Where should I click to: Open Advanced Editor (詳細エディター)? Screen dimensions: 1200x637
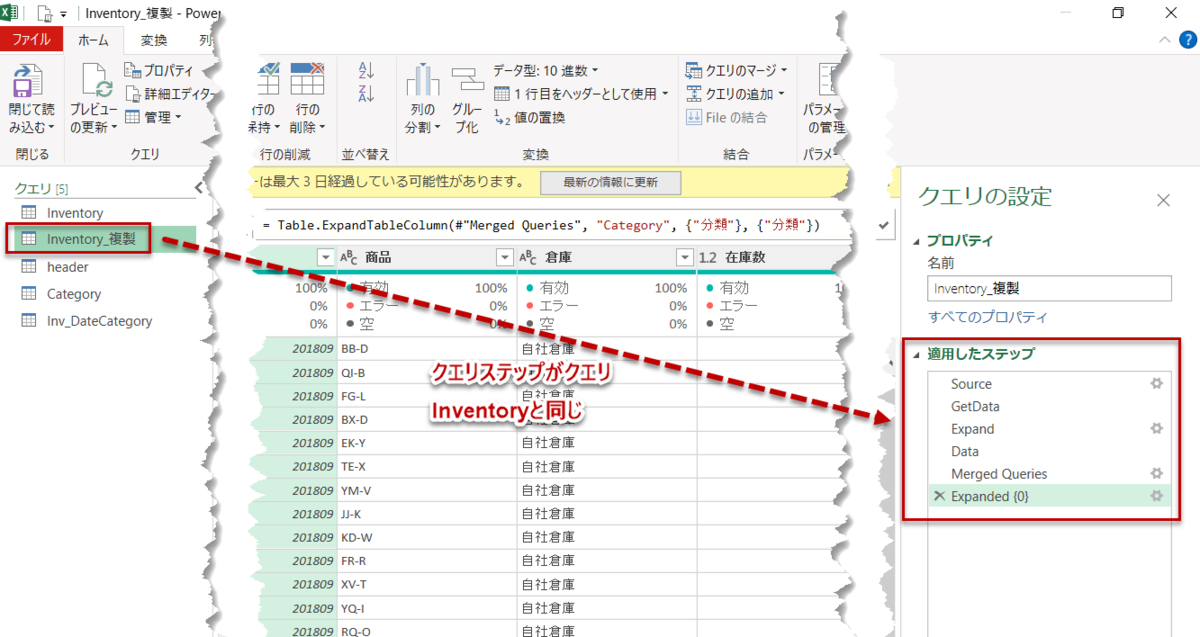point(168,94)
